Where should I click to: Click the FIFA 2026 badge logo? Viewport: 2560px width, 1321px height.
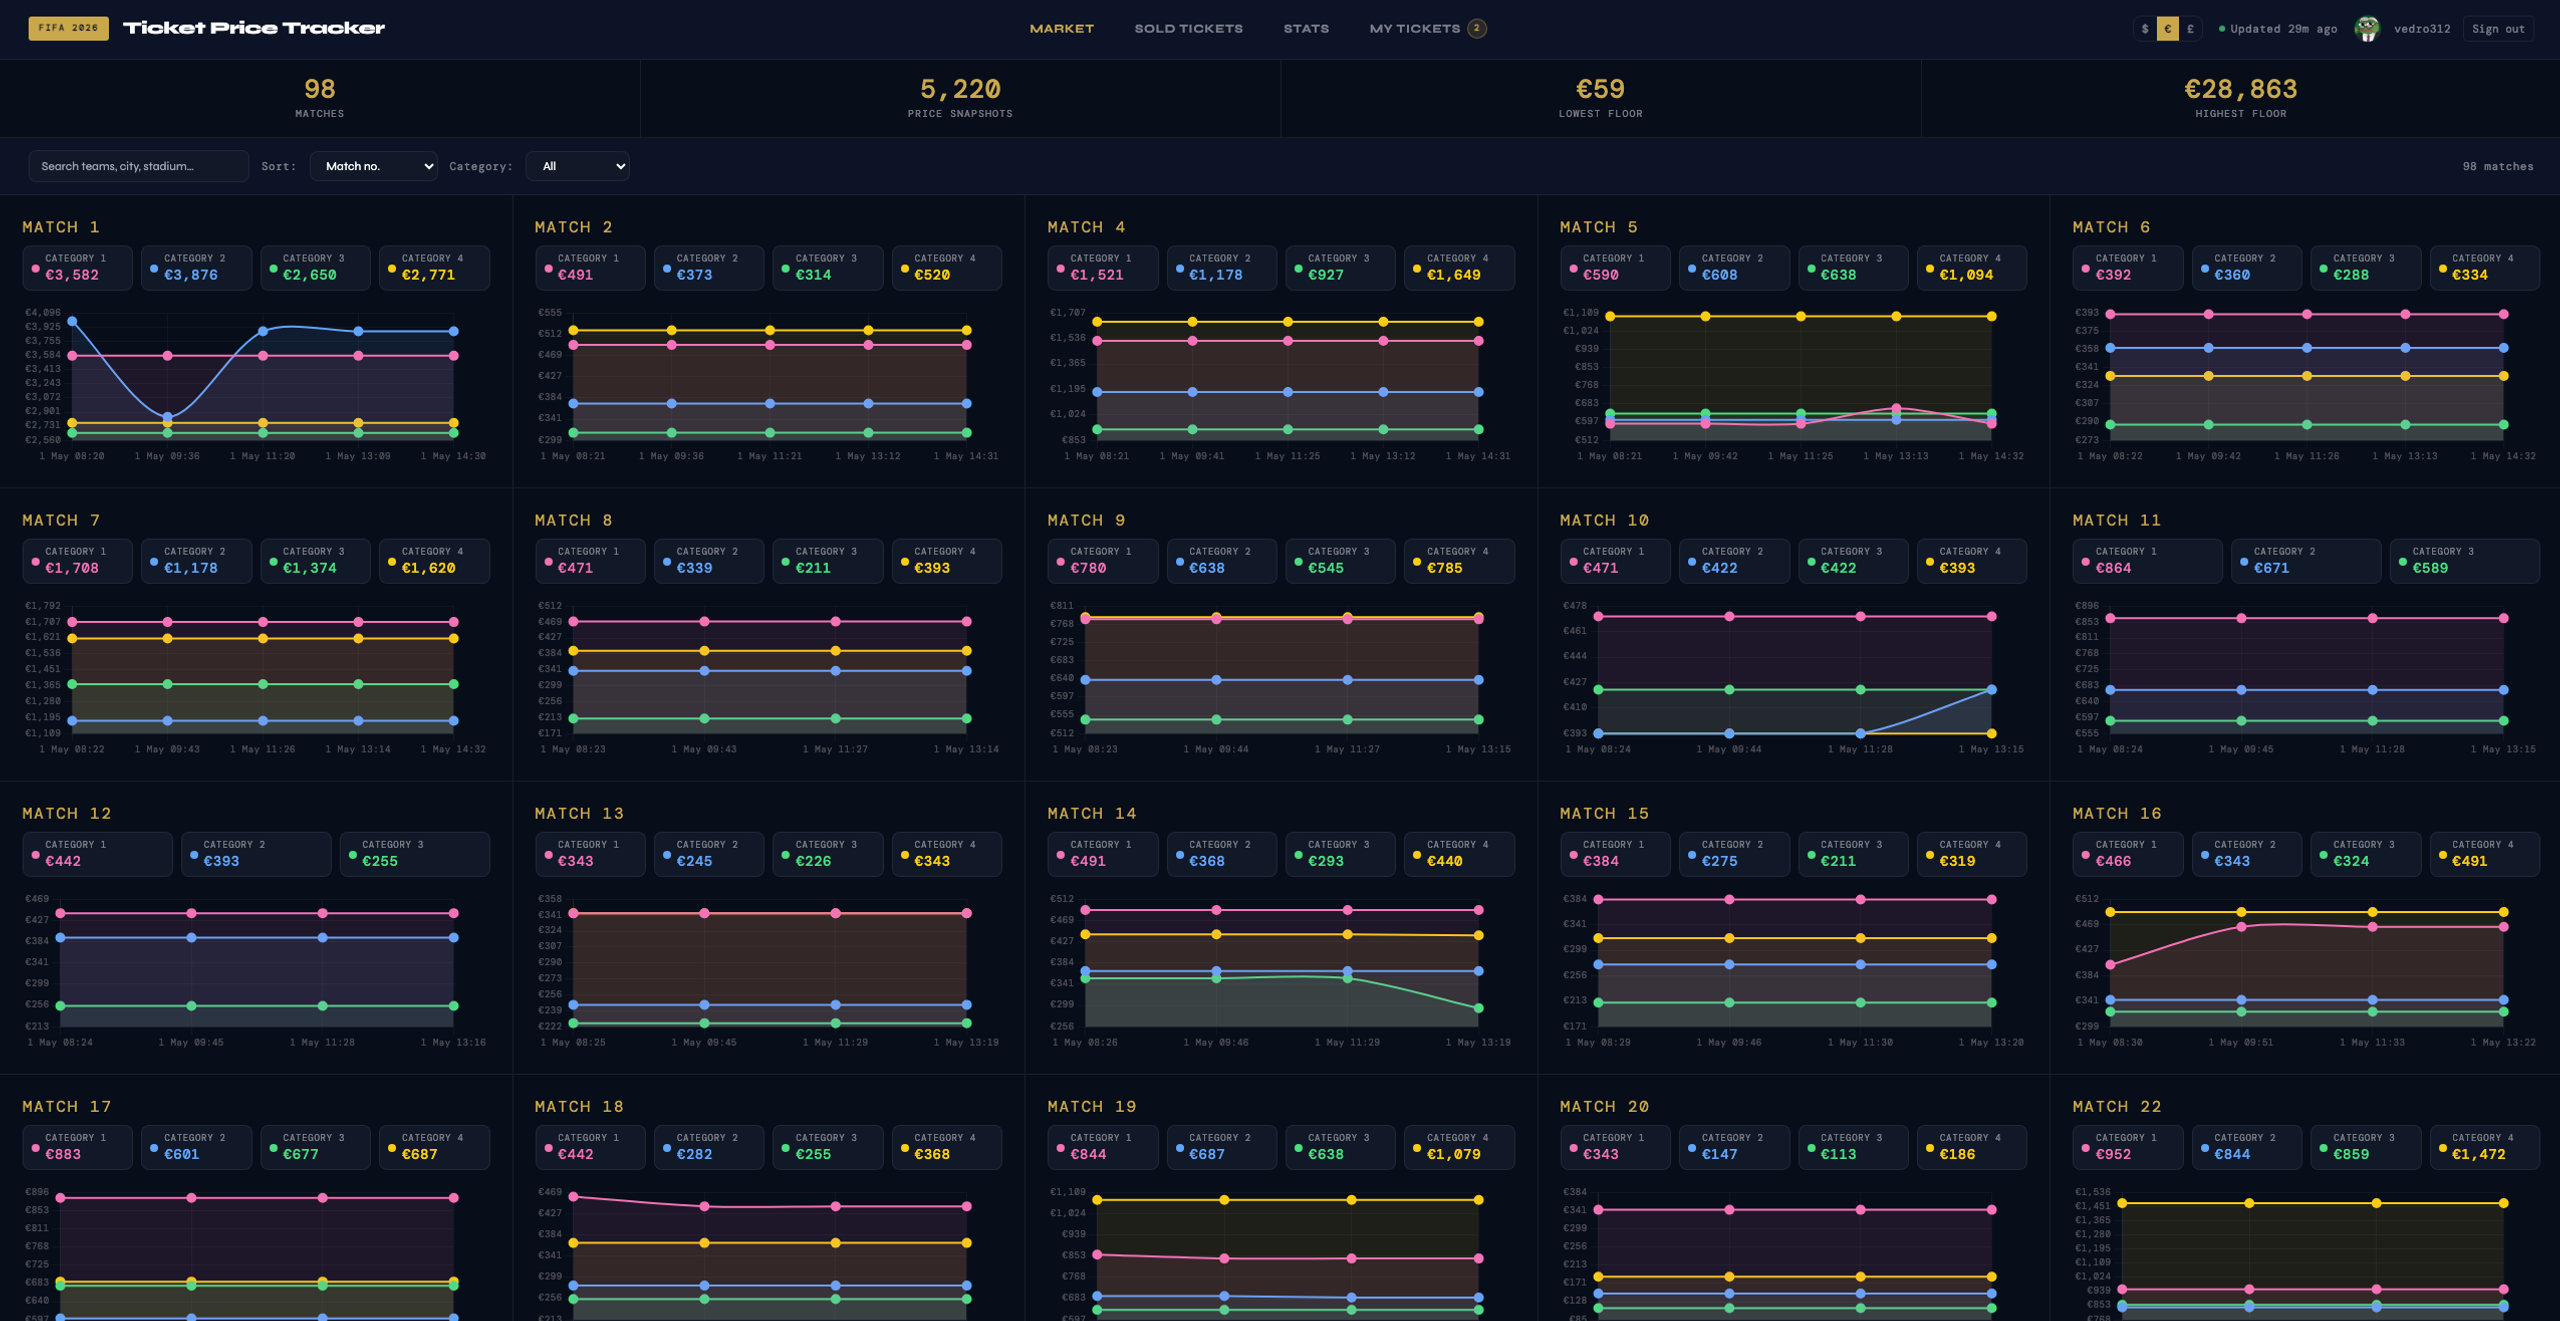[68, 28]
